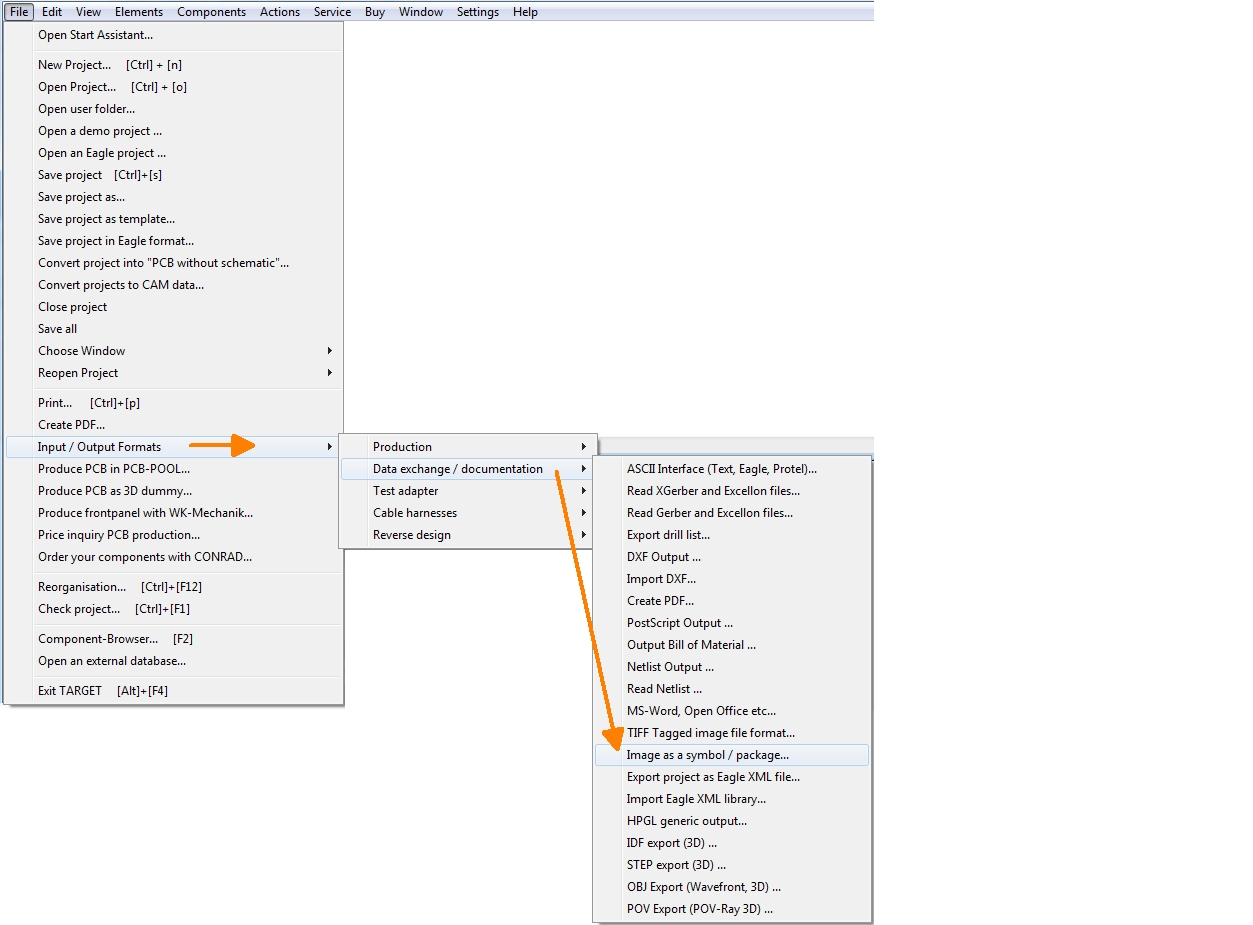Viewport: 1253px width, 925px height.
Task: Open the Edit menu
Action: point(52,12)
